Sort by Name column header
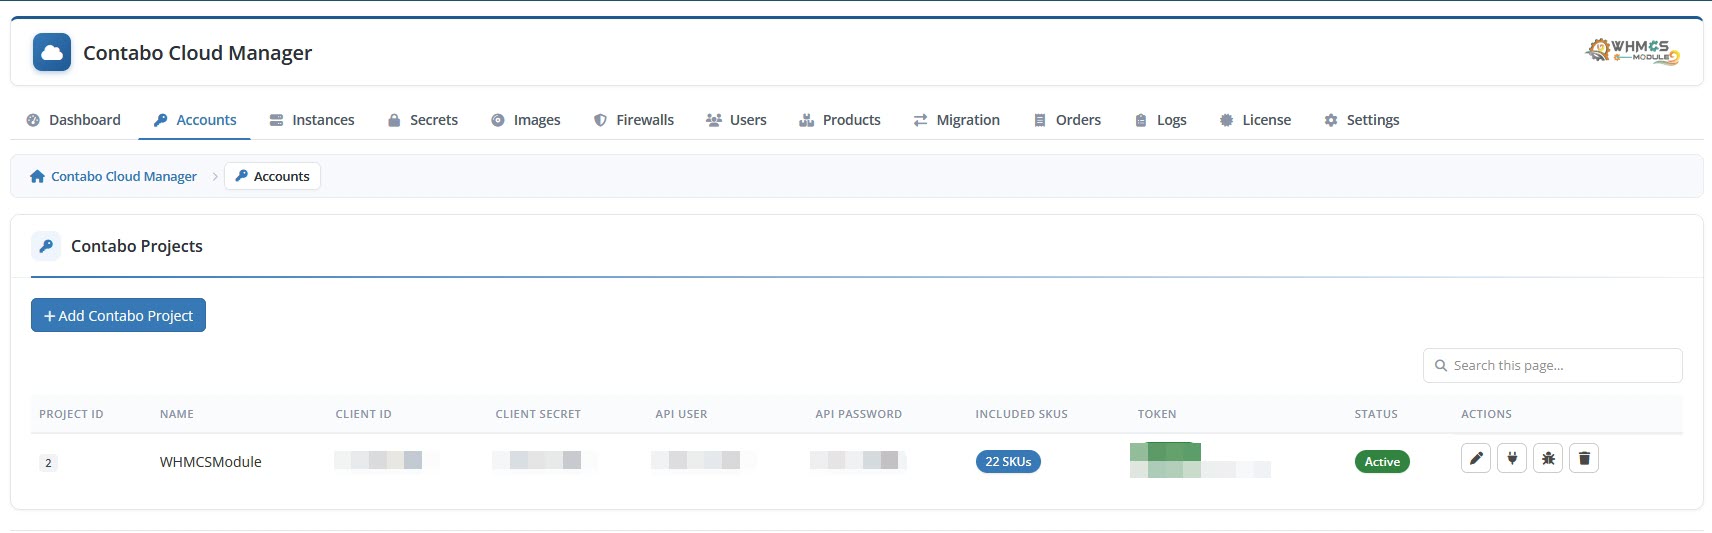This screenshot has width=1712, height=533. (177, 414)
